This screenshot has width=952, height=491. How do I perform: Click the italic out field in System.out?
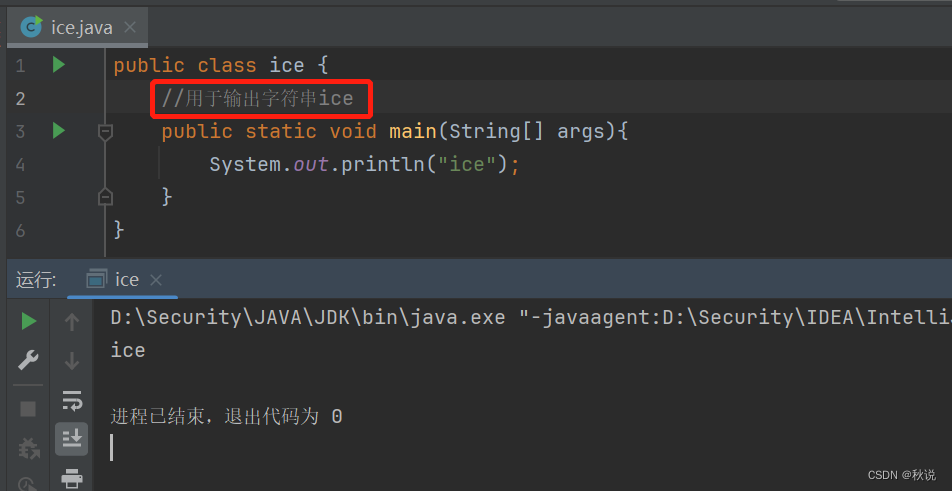[311, 164]
